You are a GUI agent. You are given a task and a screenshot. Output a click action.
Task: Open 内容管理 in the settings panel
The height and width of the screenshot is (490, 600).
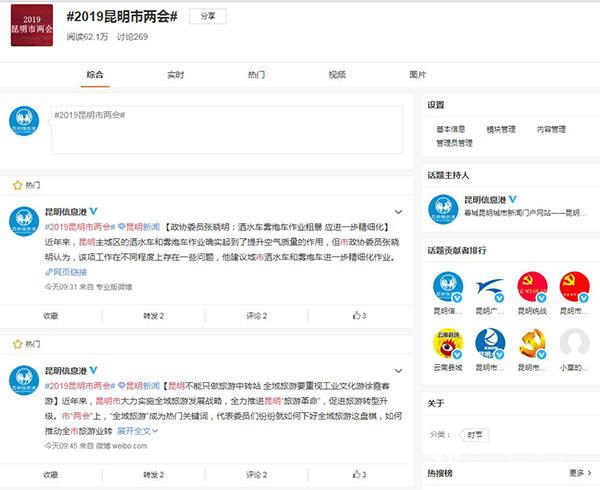(552, 129)
